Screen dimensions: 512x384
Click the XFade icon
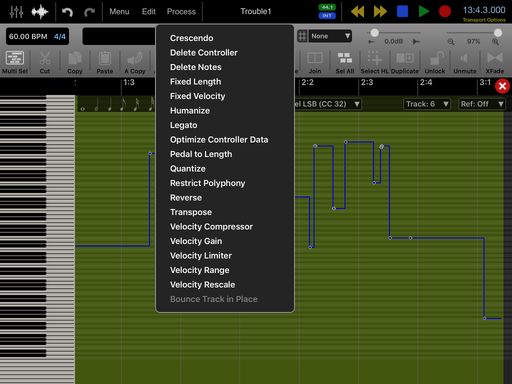coord(495,63)
